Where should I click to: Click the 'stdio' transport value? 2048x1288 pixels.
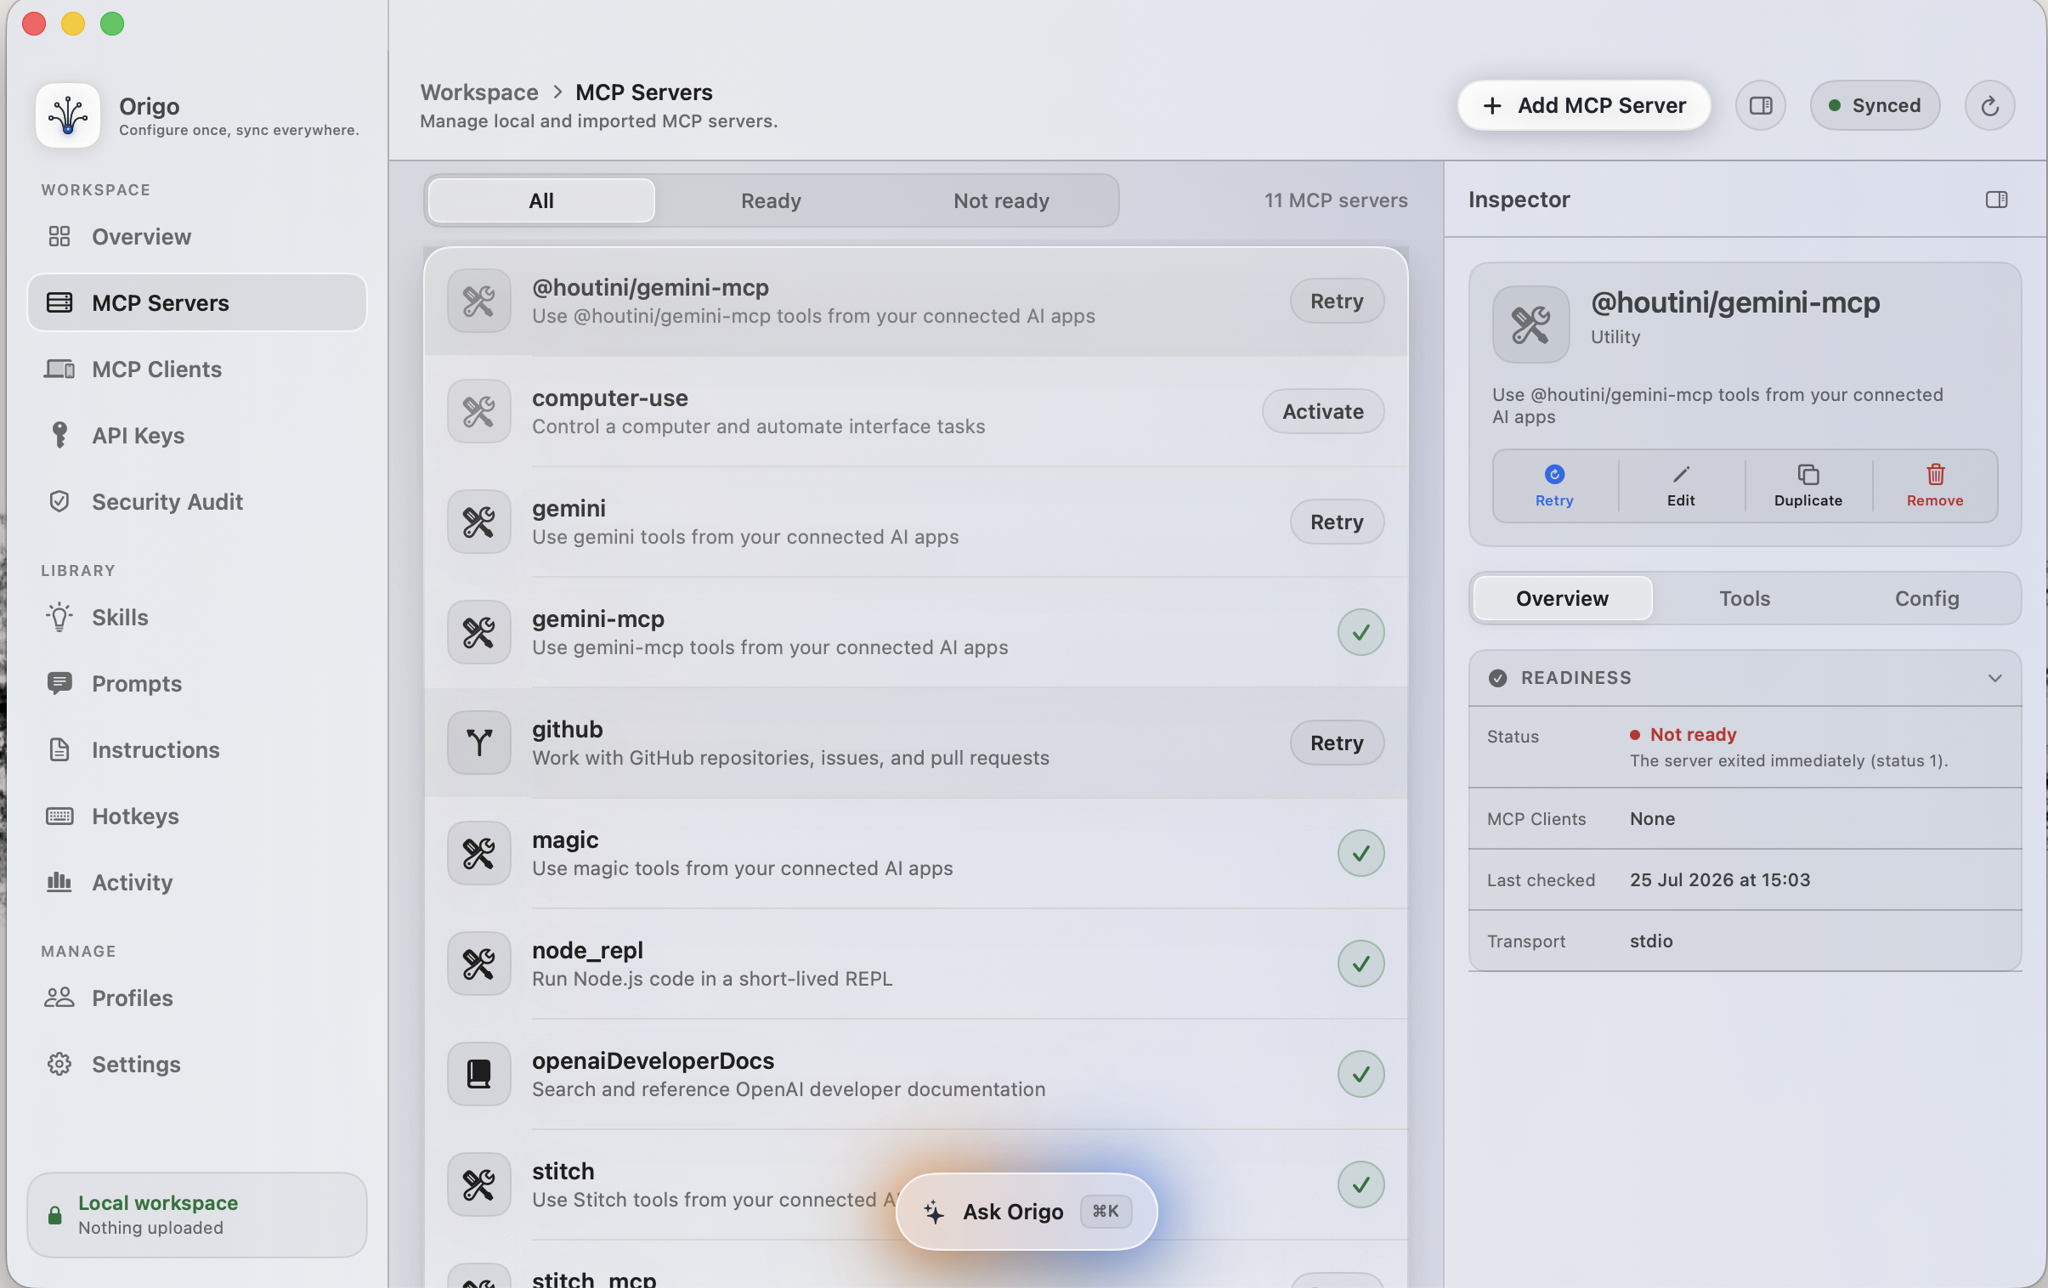click(1651, 941)
